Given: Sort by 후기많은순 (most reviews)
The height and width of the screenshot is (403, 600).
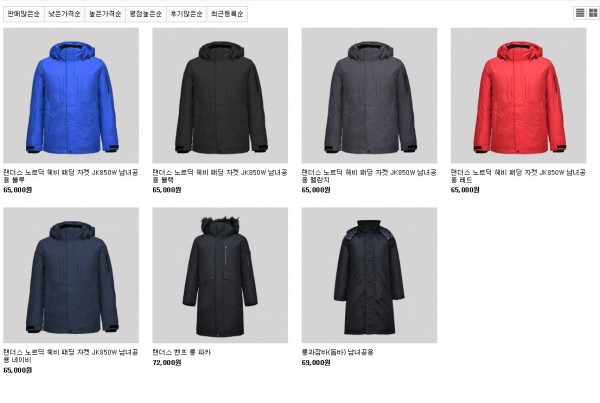Looking at the screenshot, I should (x=186, y=14).
